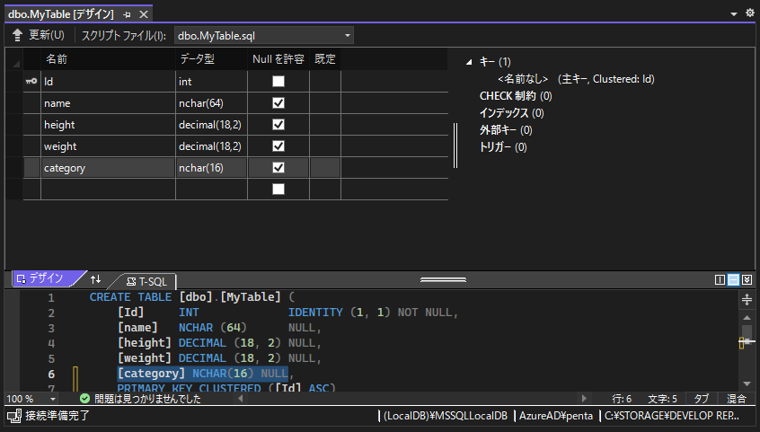
Task: Click the 文字: 5 status indicator
Action: 662,399
